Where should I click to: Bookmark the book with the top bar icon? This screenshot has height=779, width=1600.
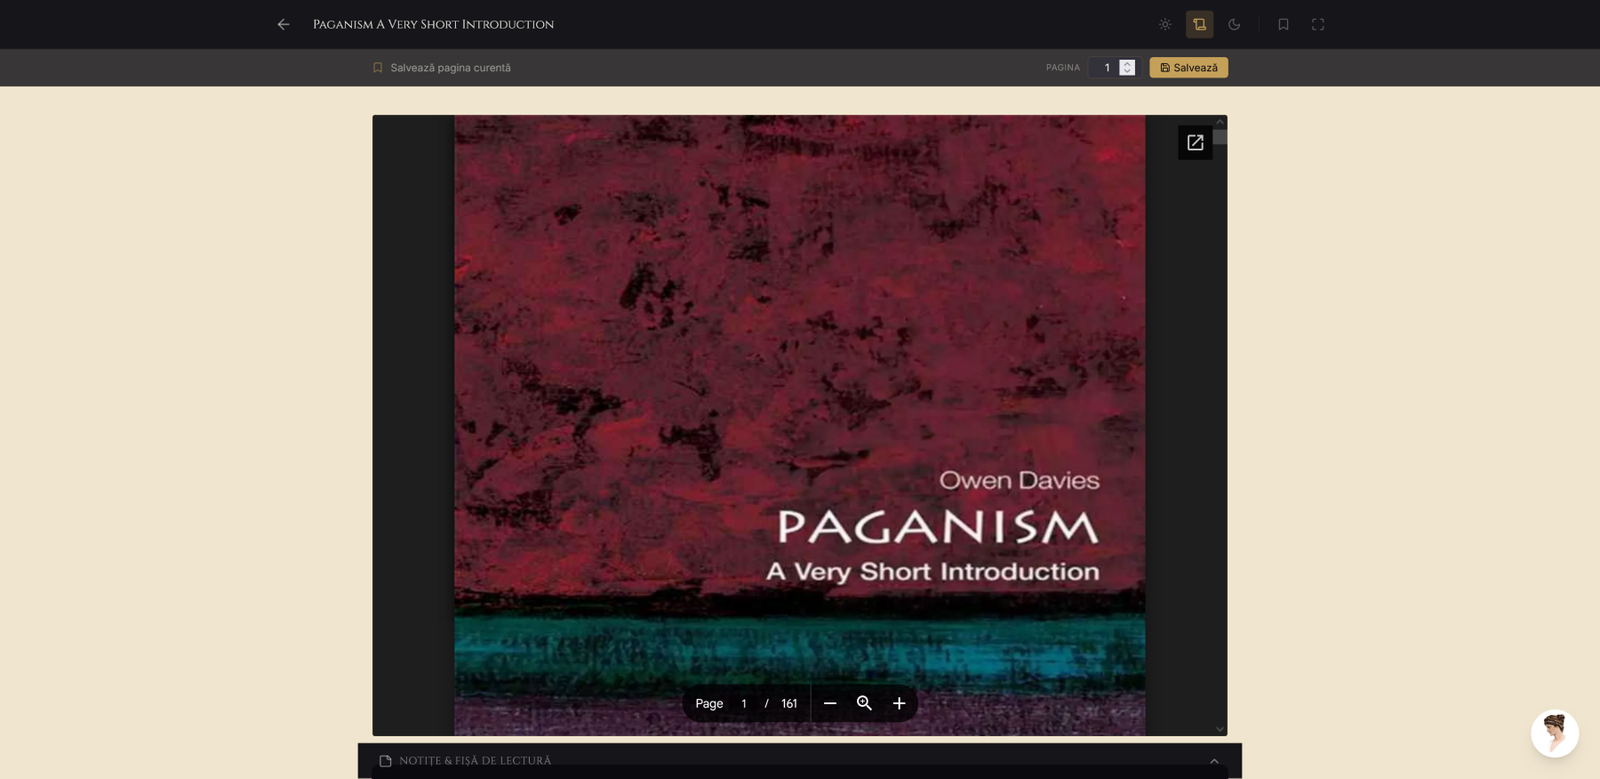[1283, 24]
